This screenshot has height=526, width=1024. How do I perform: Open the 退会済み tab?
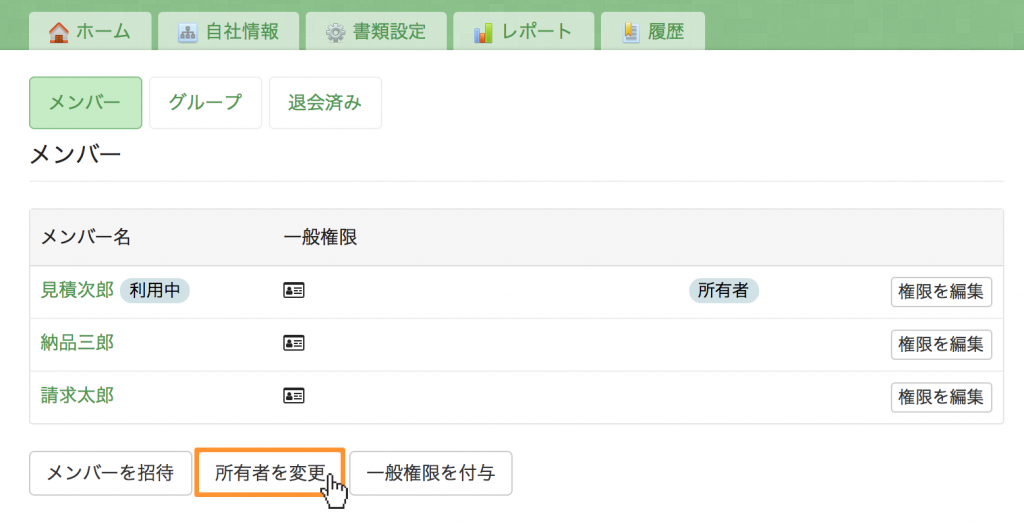[x=325, y=103]
